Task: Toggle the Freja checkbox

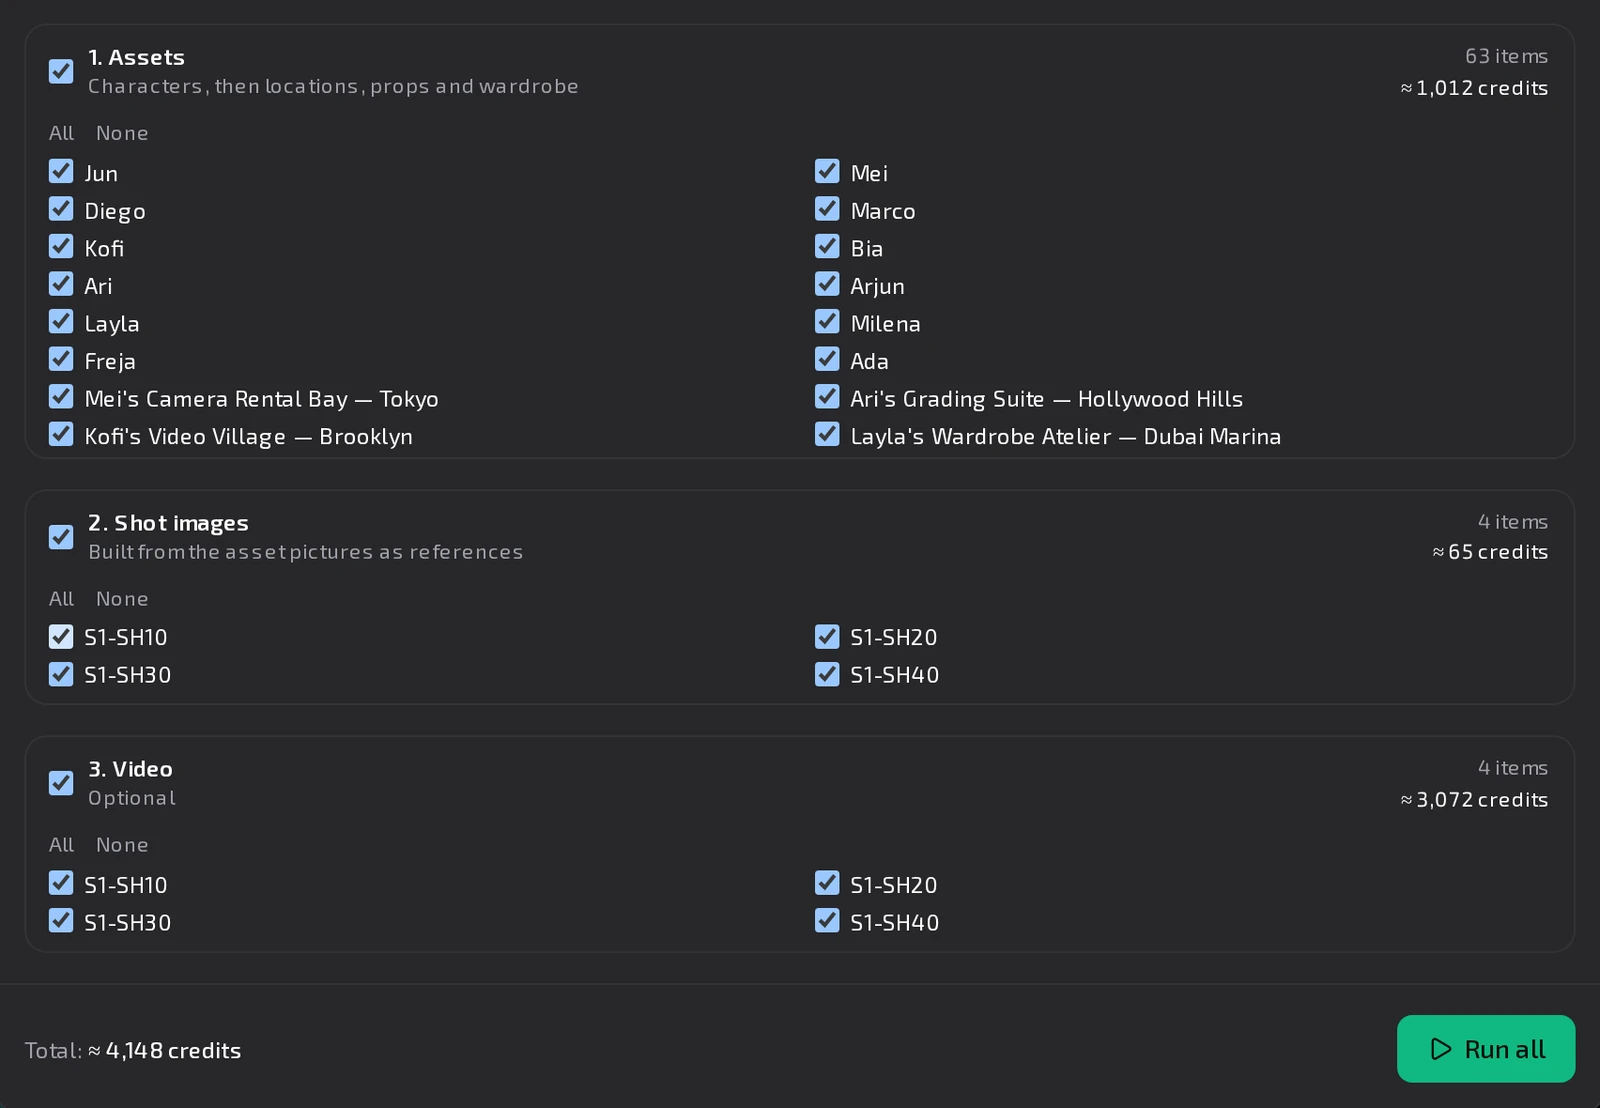Action: click(x=61, y=360)
